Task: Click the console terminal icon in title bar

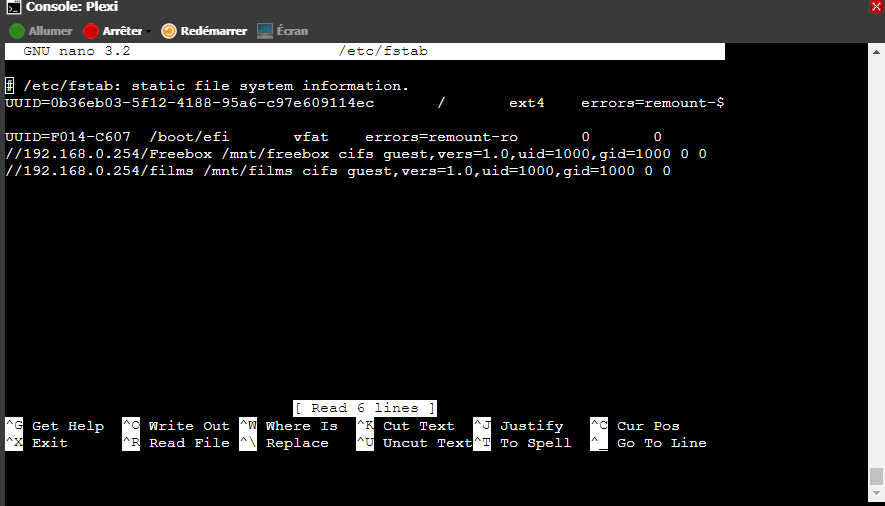Action: coord(14,7)
